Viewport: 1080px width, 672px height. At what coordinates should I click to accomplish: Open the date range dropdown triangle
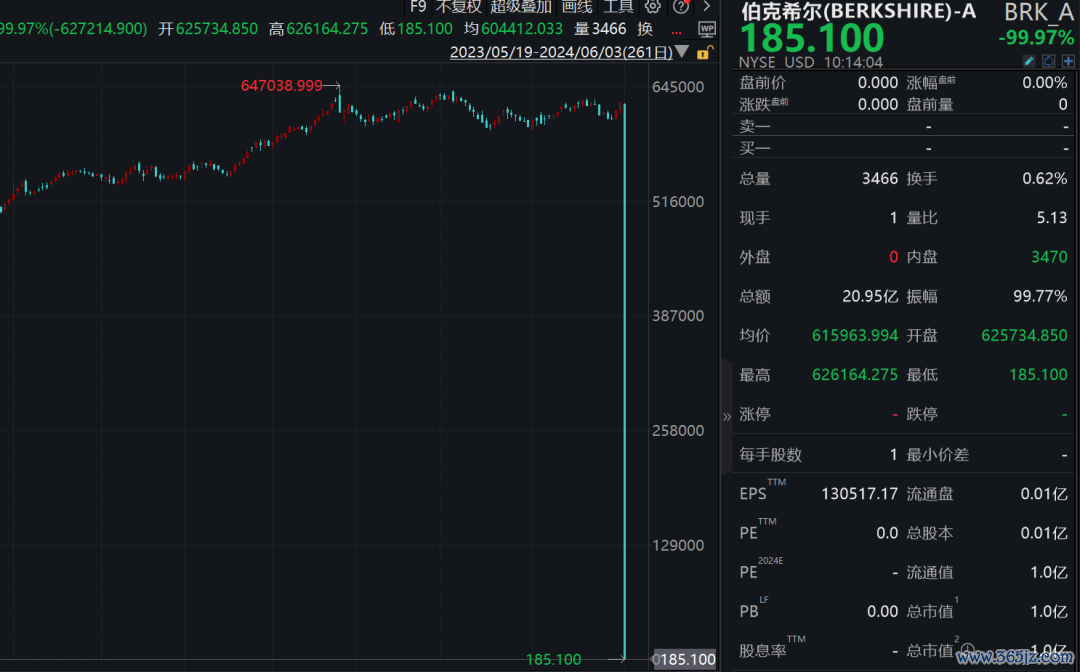point(682,52)
